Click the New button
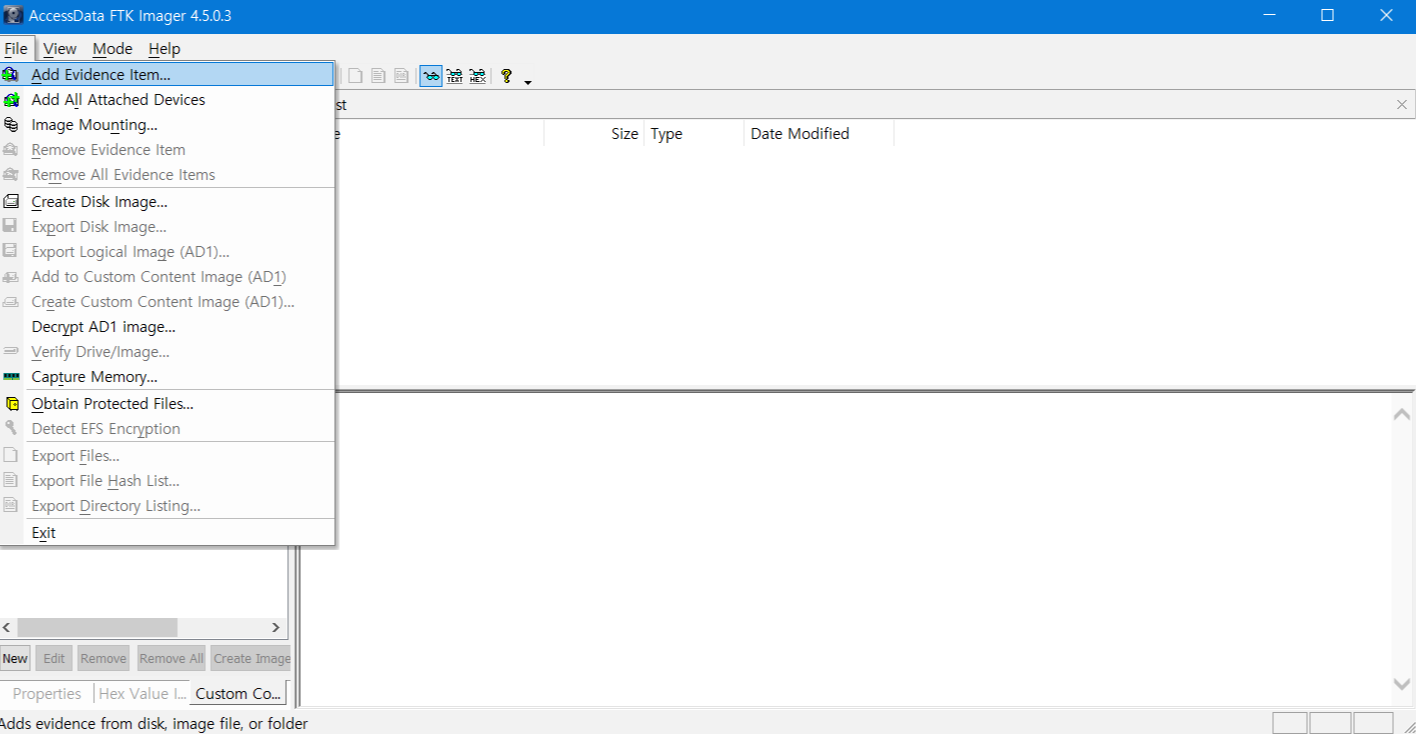The image size is (1416, 734). [15, 658]
